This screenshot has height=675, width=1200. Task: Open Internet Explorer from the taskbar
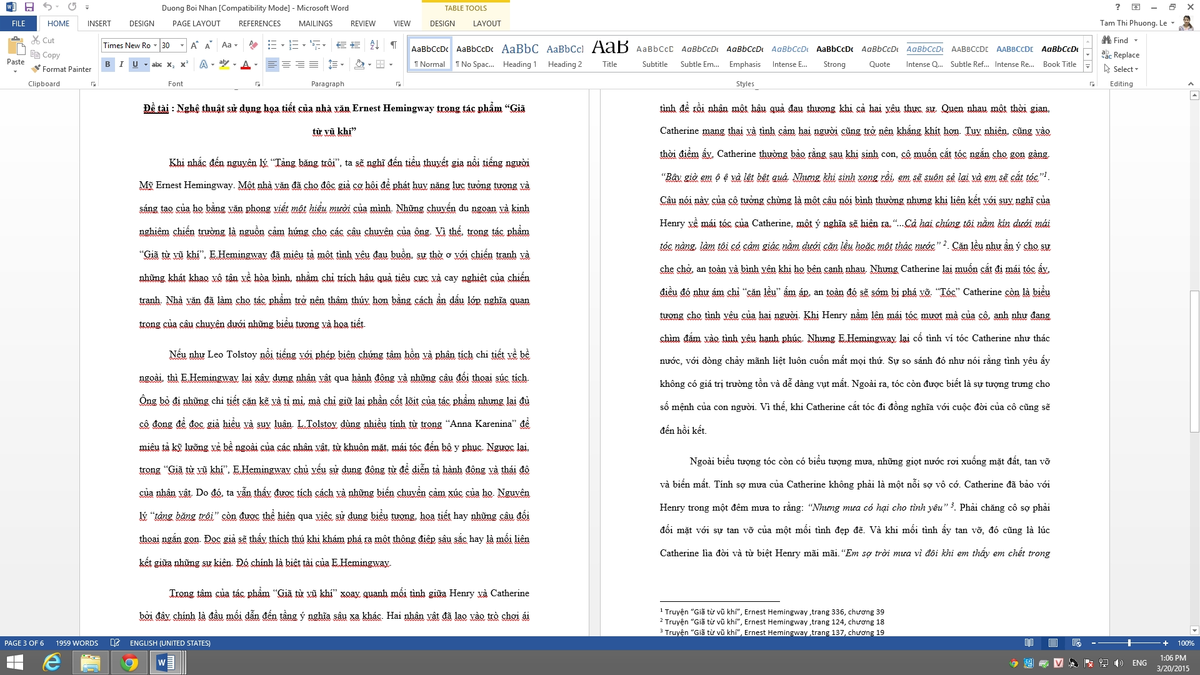pyautogui.click(x=51, y=663)
